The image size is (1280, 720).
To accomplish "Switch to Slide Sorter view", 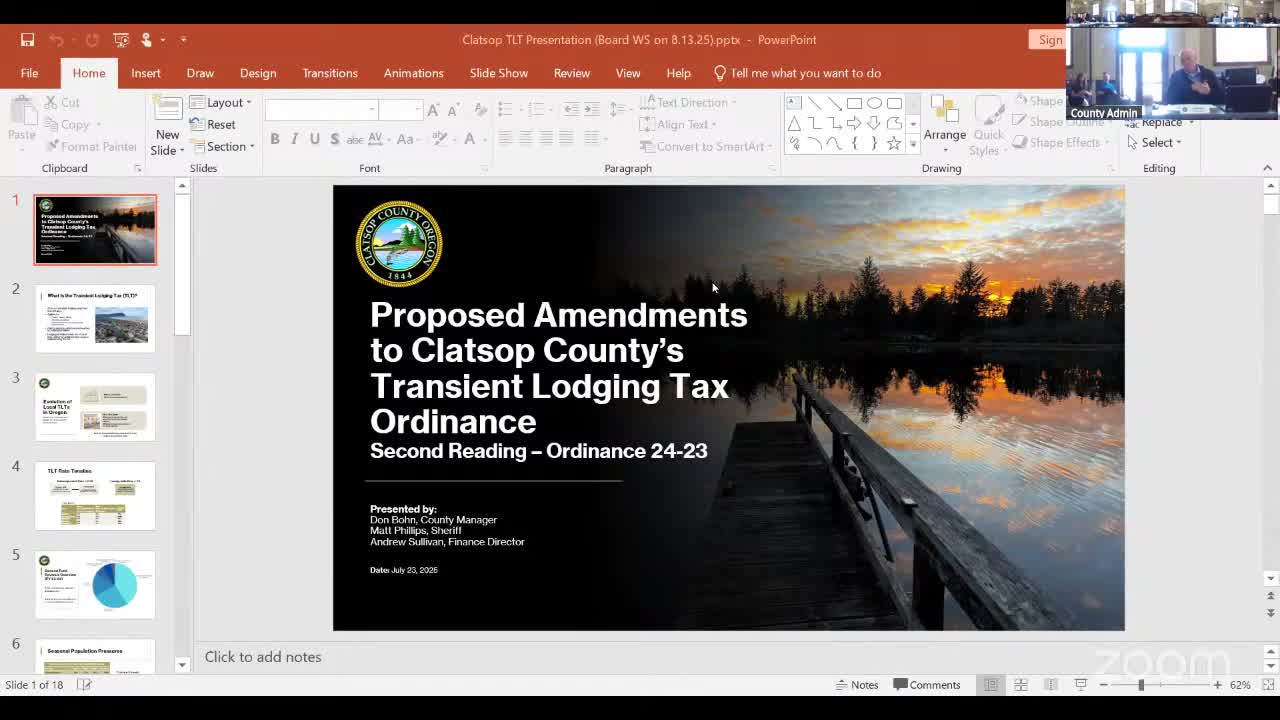I will pos(1021,685).
